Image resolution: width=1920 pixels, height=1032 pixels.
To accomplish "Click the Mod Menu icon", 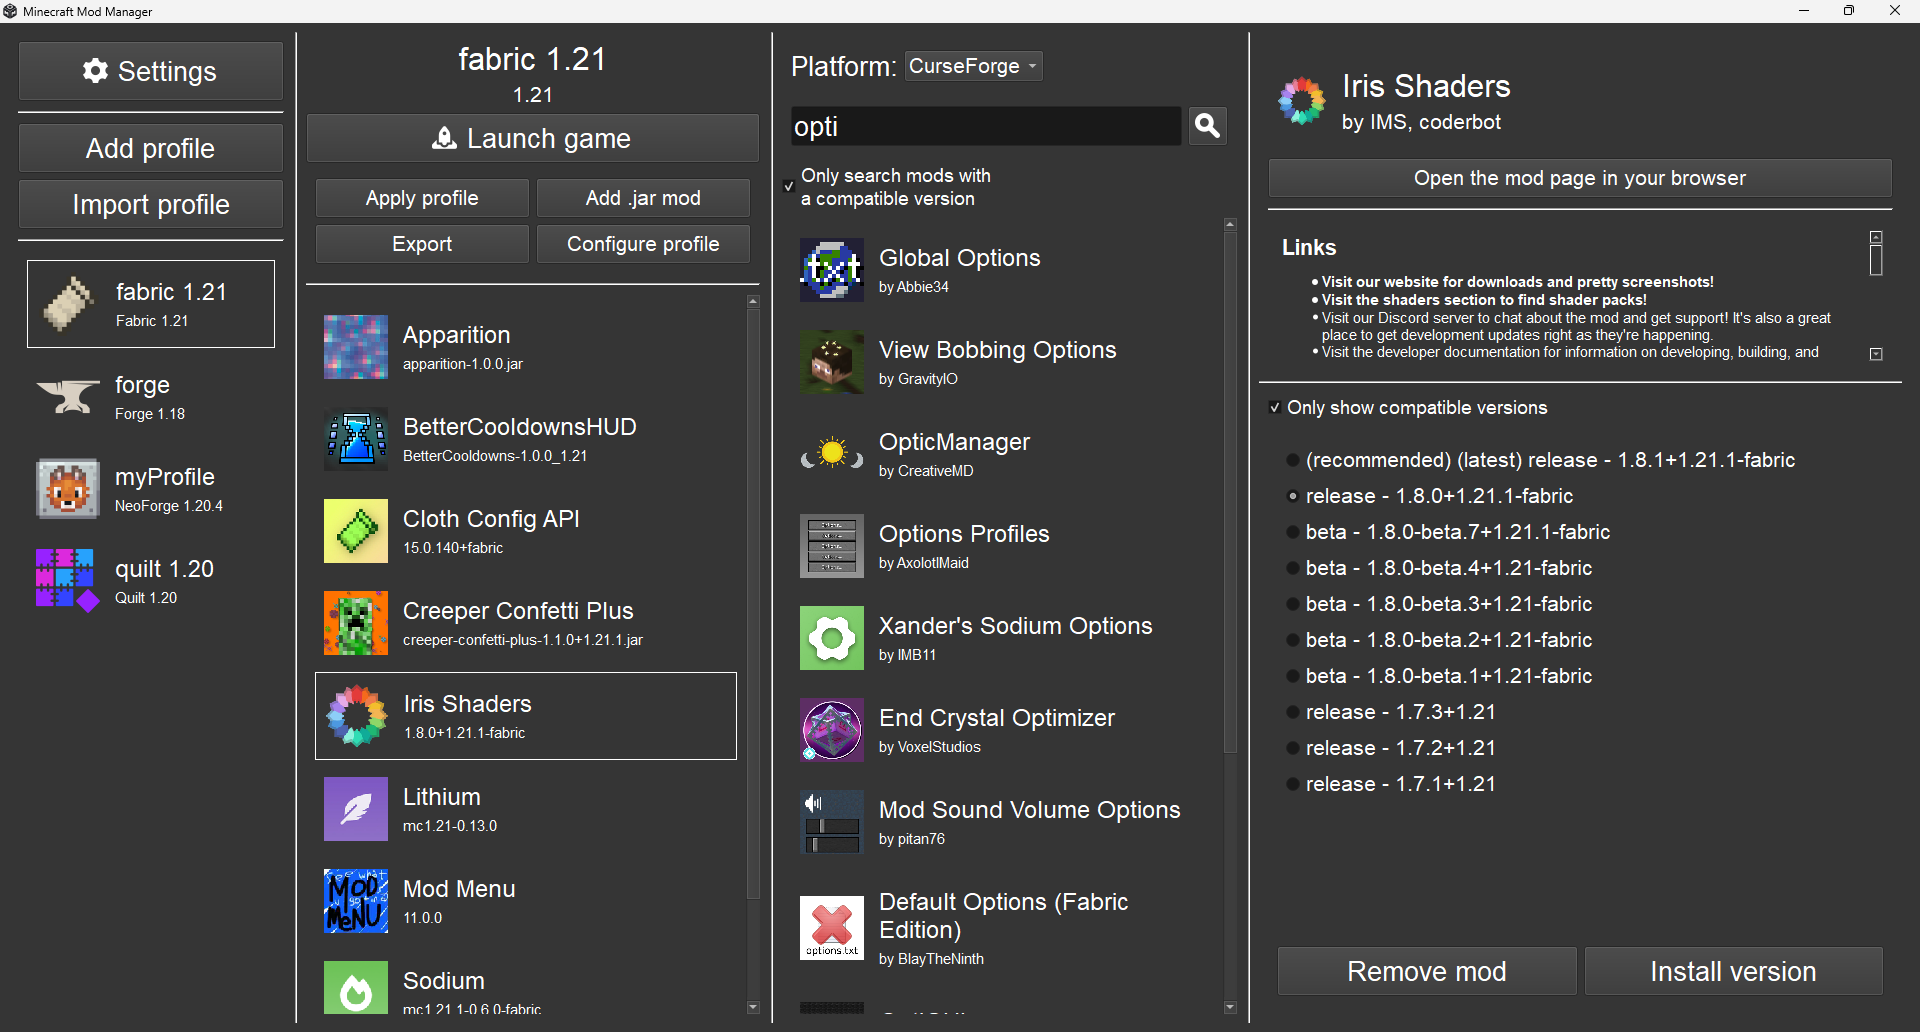I will click(x=355, y=901).
